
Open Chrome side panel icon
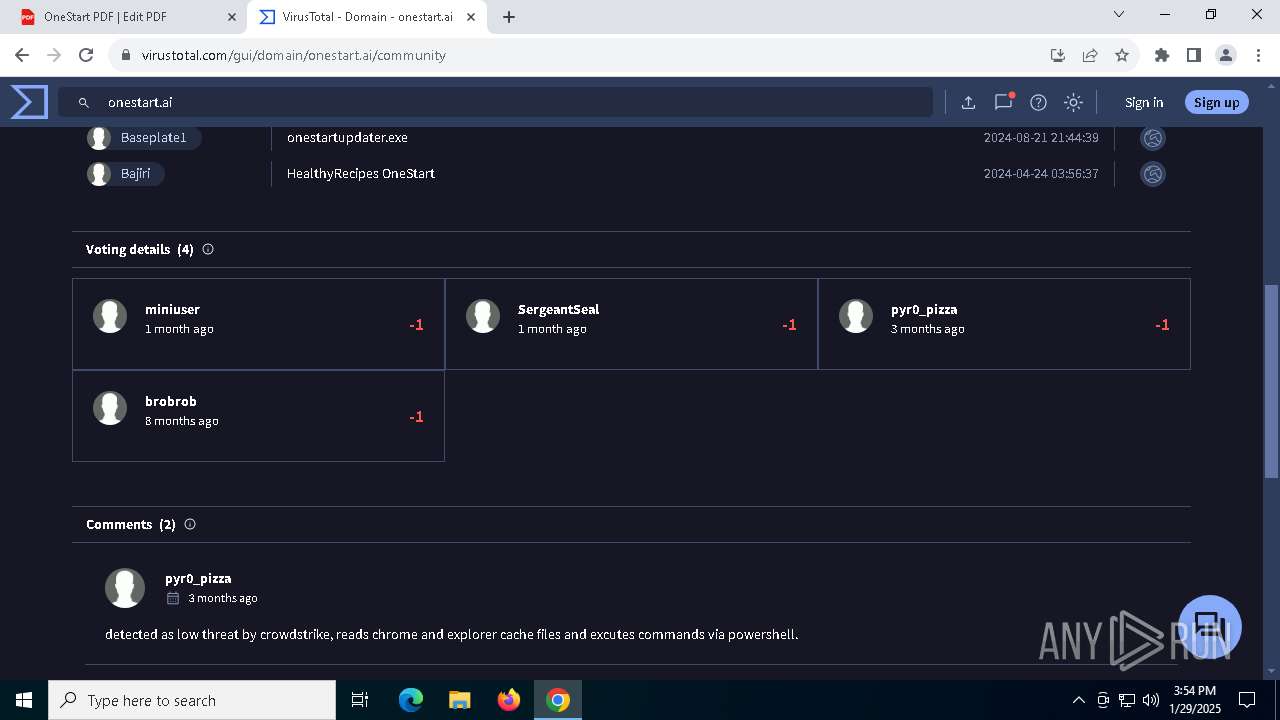tap(1193, 55)
